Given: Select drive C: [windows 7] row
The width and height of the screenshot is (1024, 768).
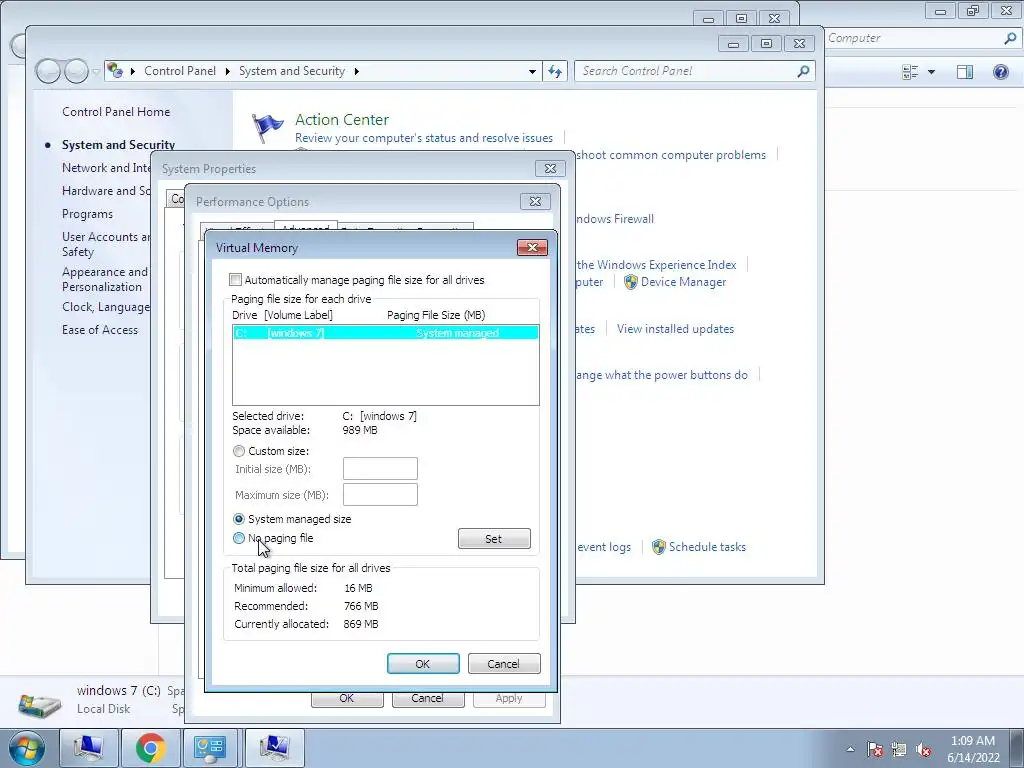Looking at the screenshot, I should click(x=385, y=333).
